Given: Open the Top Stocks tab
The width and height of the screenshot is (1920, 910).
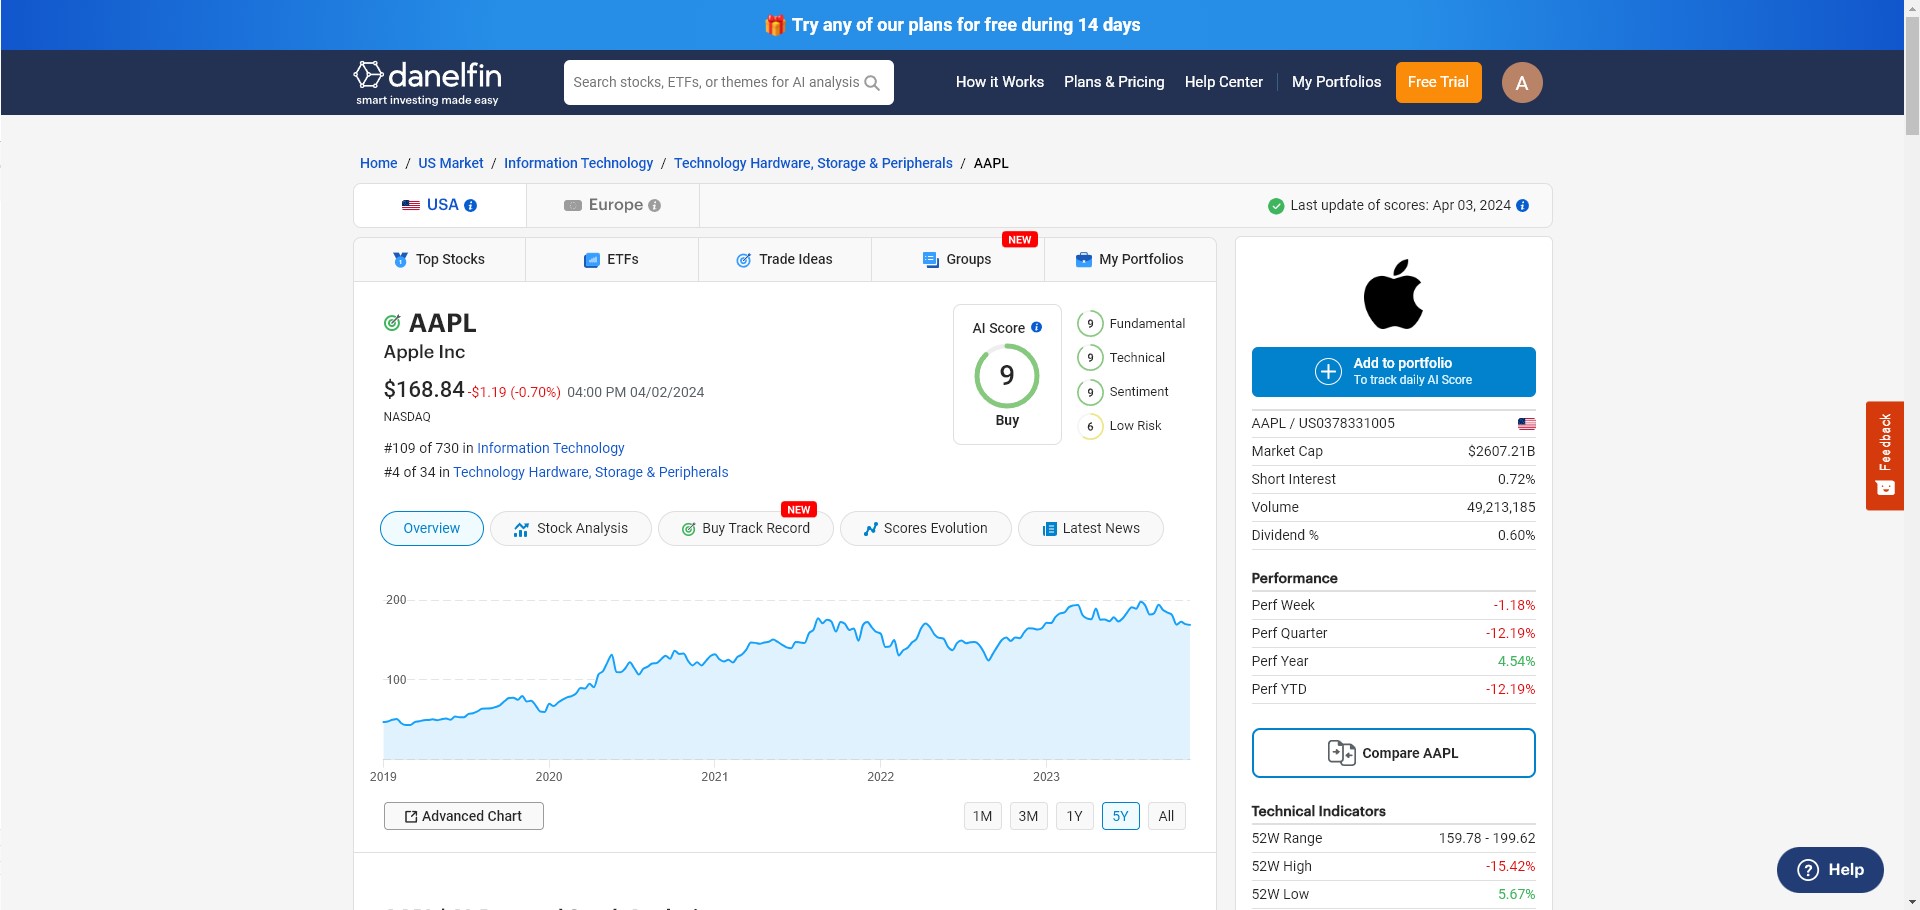Looking at the screenshot, I should (x=439, y=259).
